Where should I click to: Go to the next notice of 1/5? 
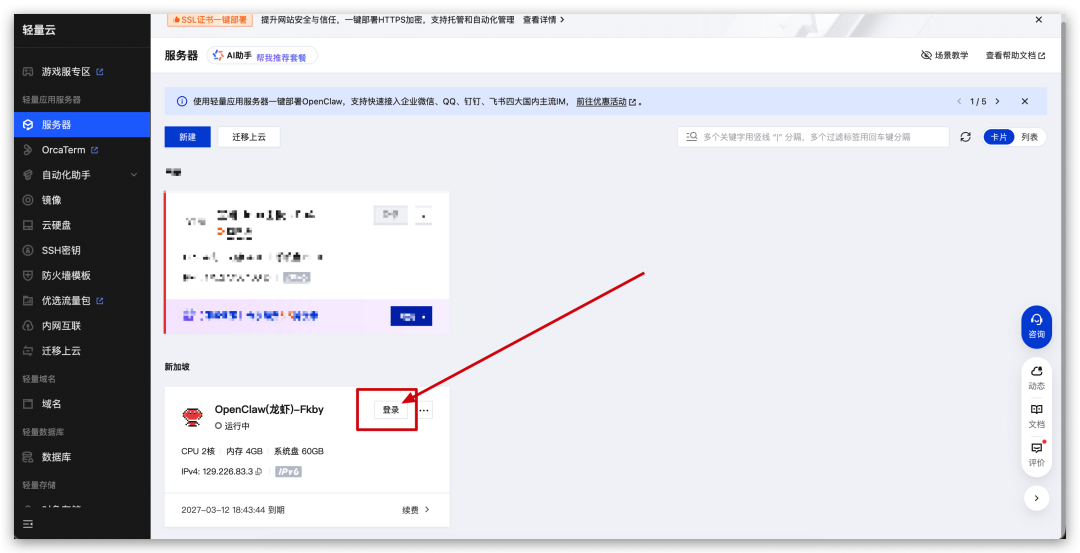[997, 101]
